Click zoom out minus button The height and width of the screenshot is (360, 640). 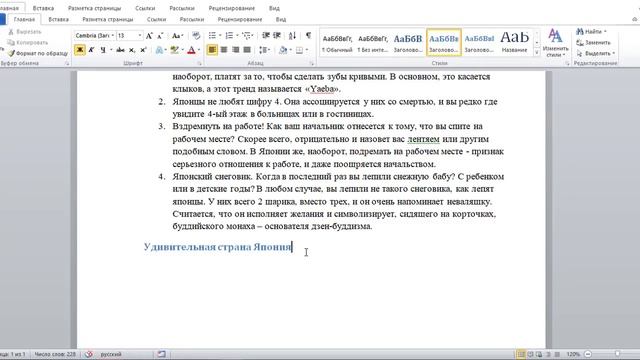[588, 354]
